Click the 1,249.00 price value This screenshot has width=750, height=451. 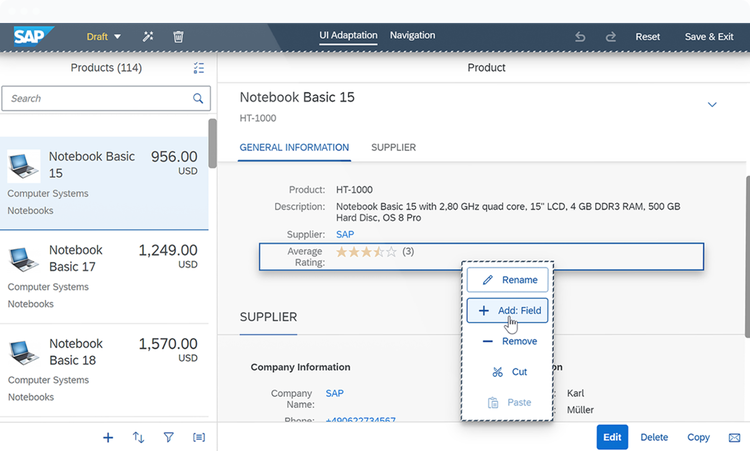168,250
